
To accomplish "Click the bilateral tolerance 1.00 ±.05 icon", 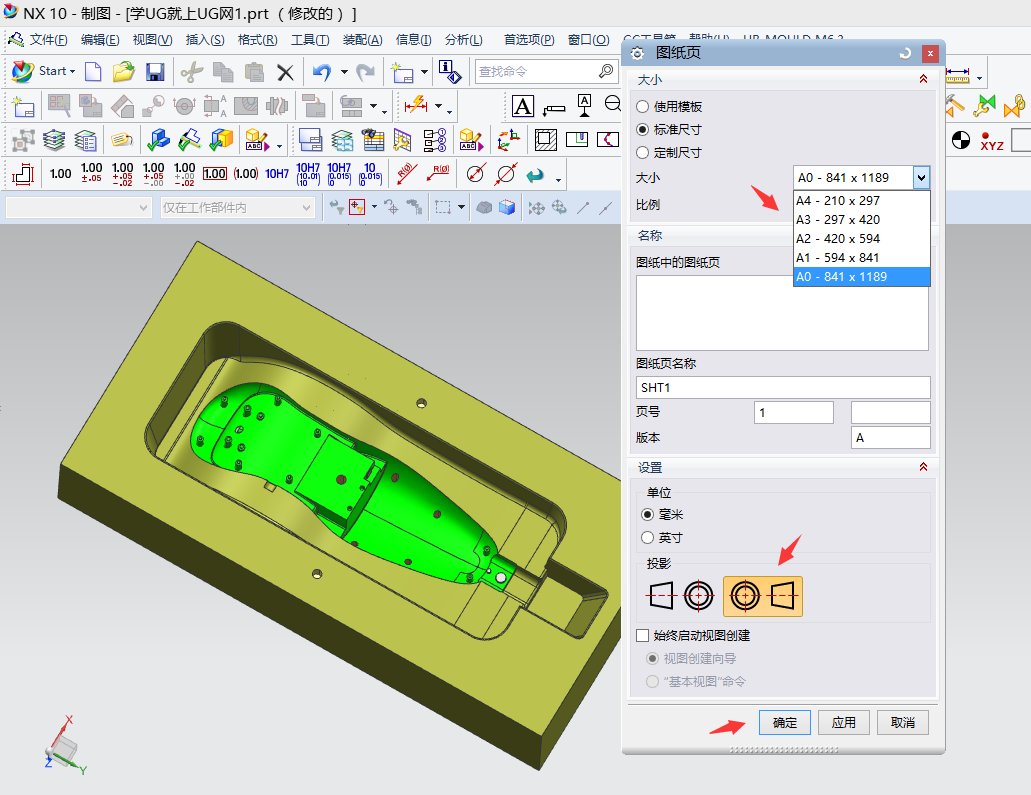I will [x=92, y=174].
